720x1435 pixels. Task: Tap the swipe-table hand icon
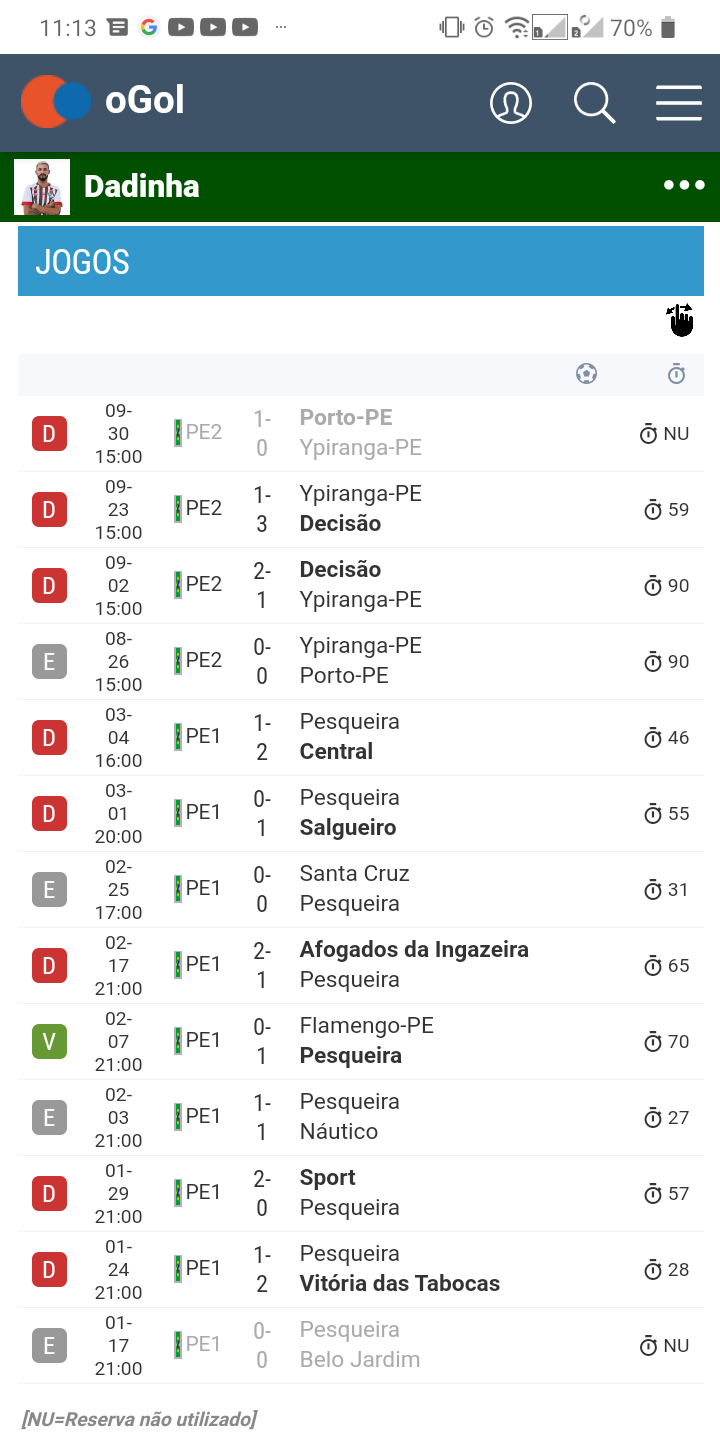tap(680, 320)
